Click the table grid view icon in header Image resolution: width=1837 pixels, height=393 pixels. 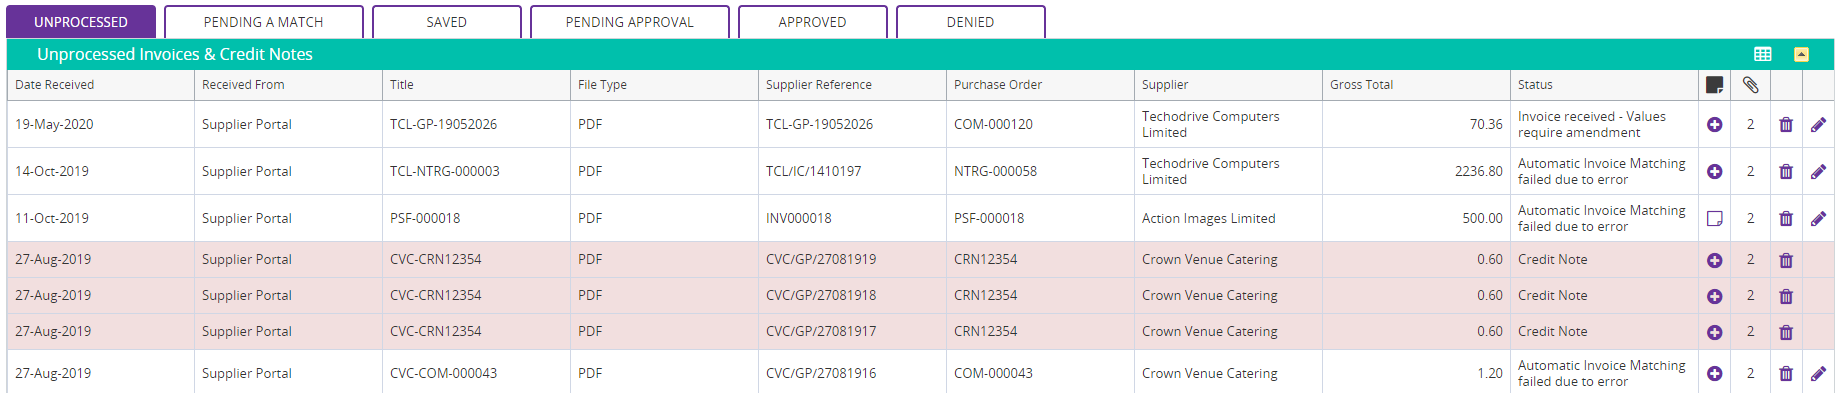tap(1763, 54)
